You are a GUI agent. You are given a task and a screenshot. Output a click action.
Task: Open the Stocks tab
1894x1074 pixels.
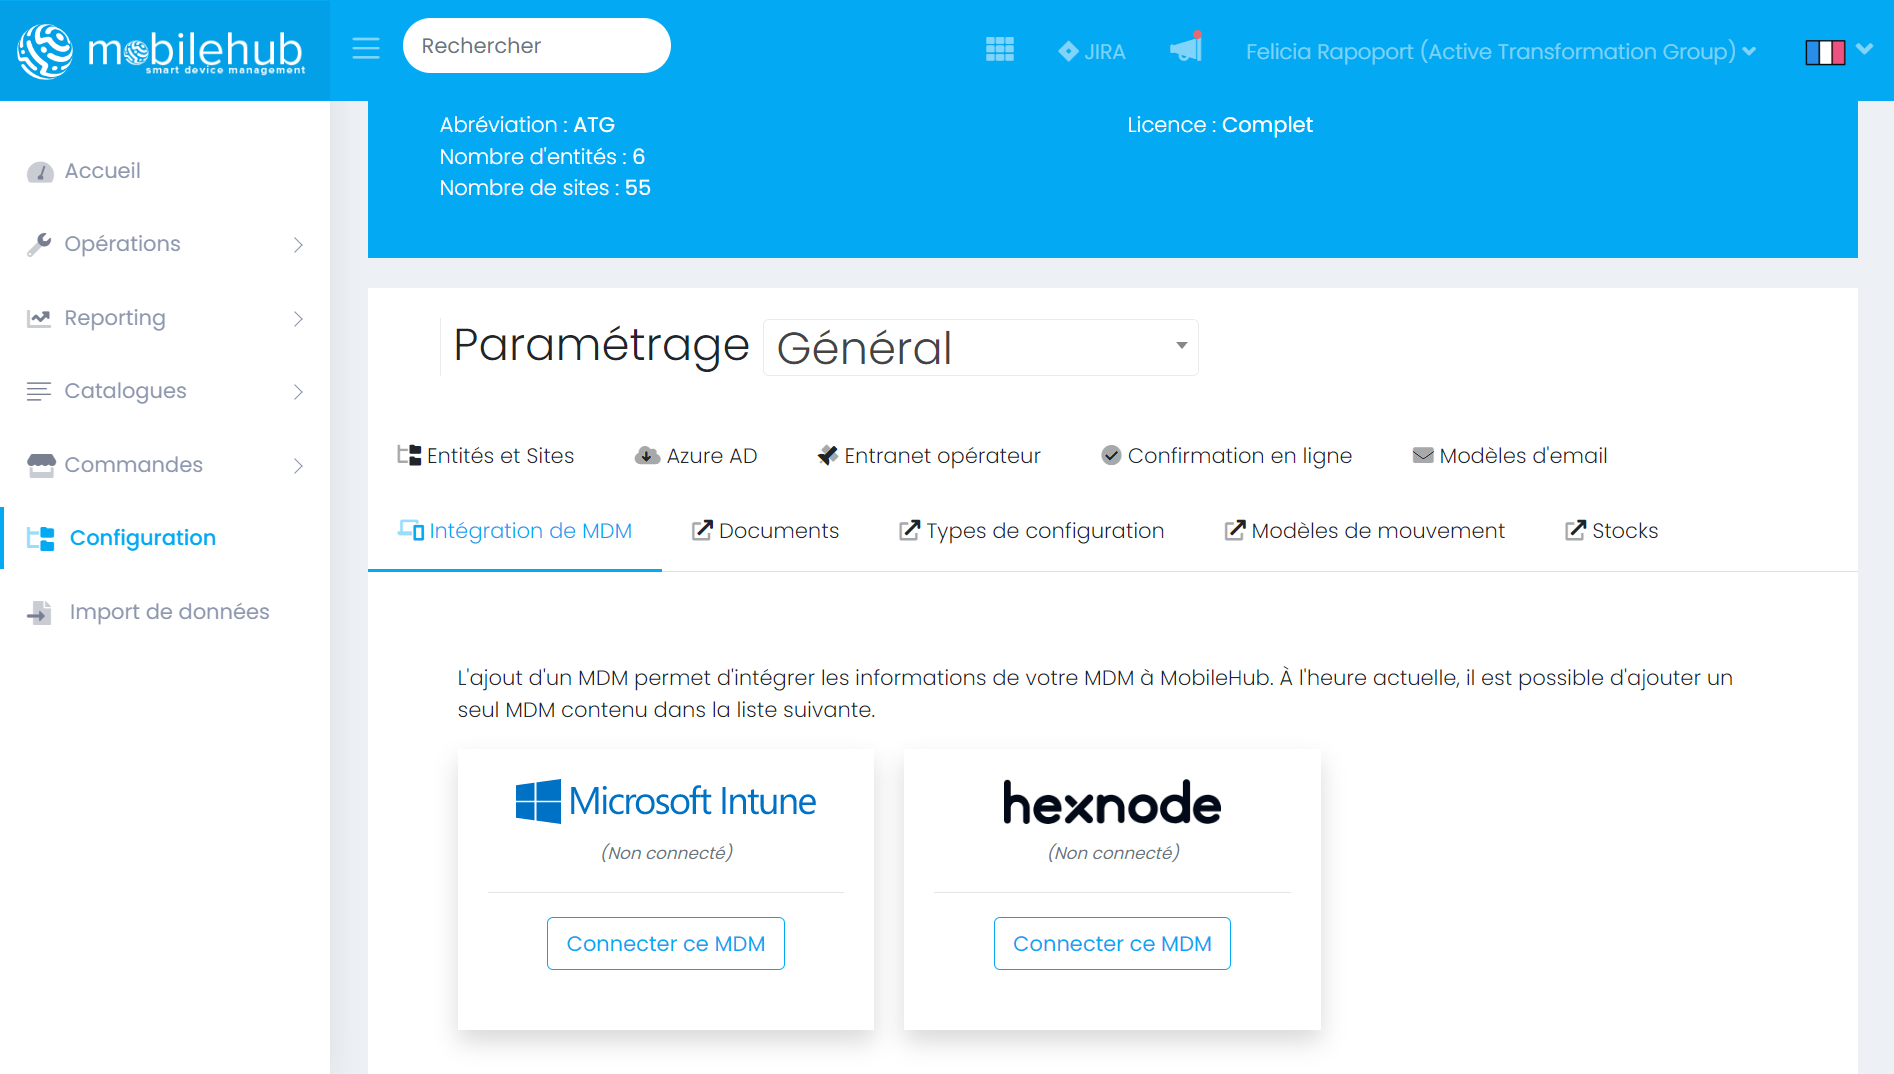[1612, 531]
